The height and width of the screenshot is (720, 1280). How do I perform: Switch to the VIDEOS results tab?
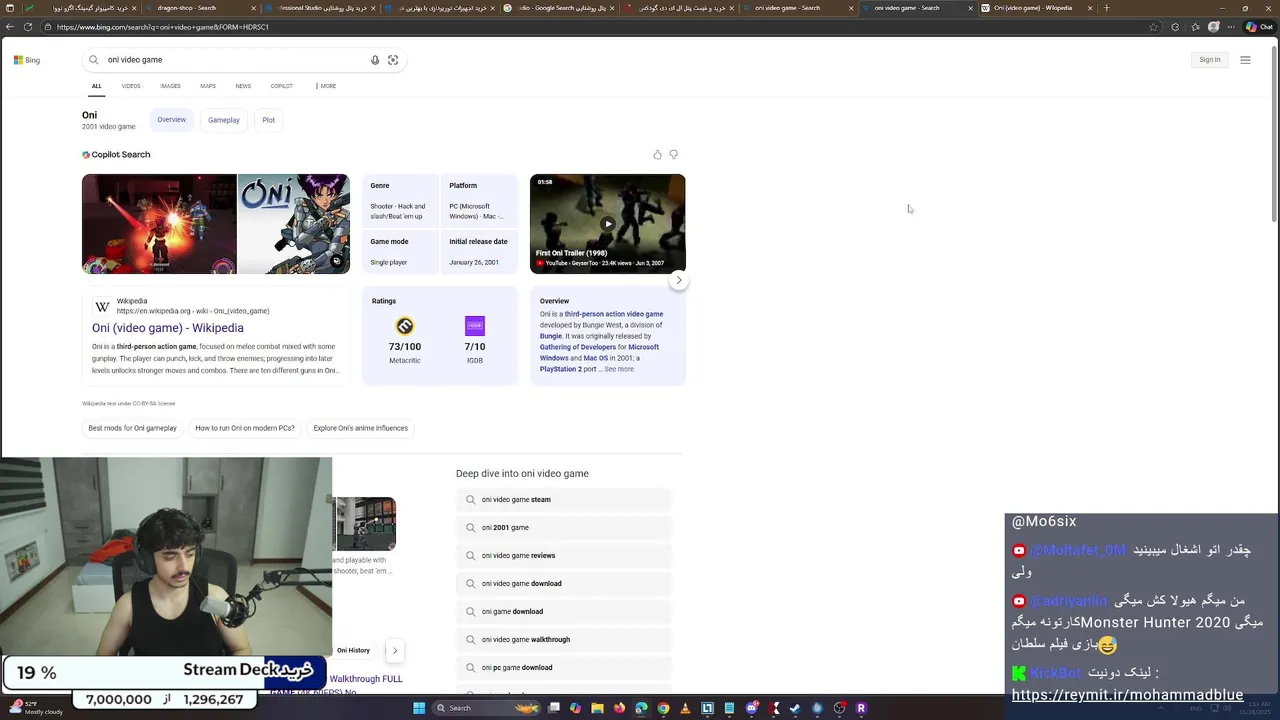pyautogui.click(x=131, y=86)
